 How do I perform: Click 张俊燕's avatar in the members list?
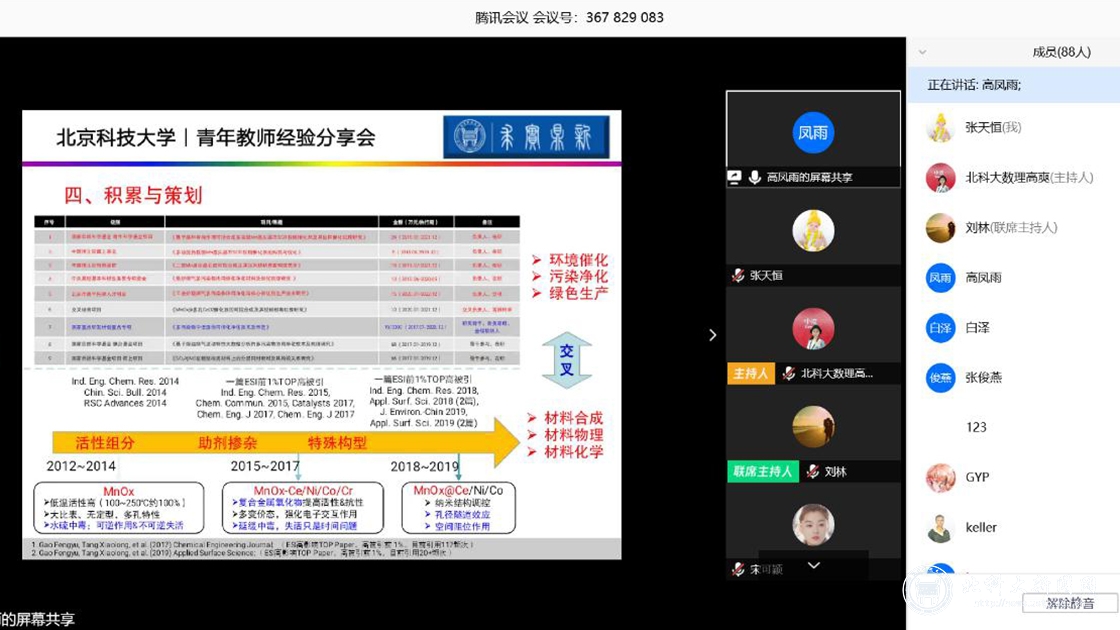click(940, 377)
